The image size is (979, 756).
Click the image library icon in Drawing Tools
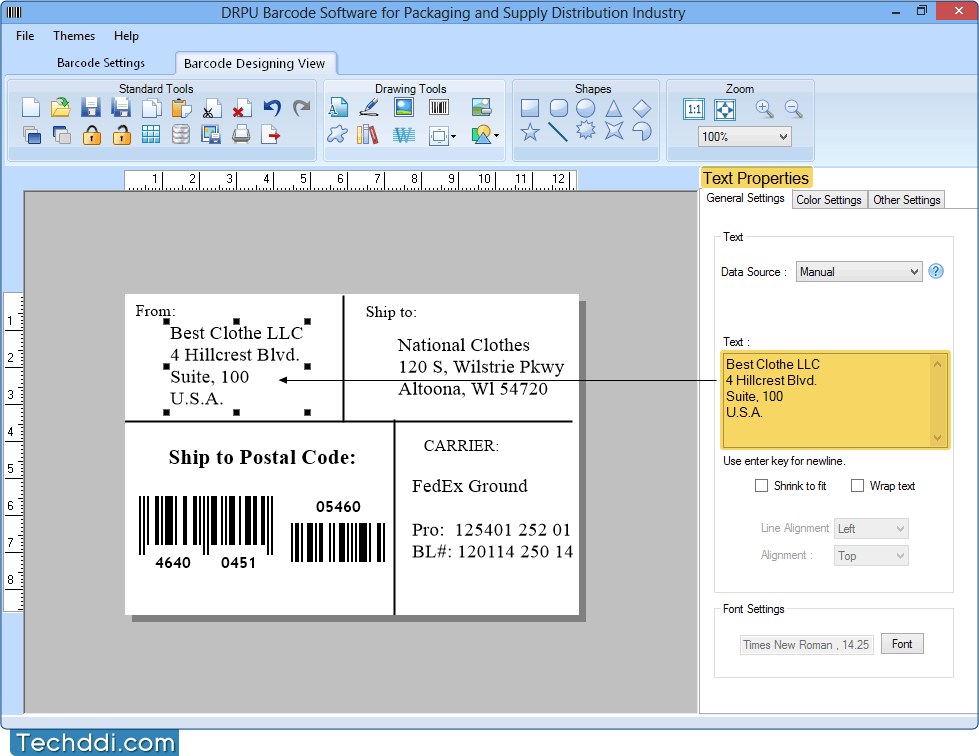481,107
